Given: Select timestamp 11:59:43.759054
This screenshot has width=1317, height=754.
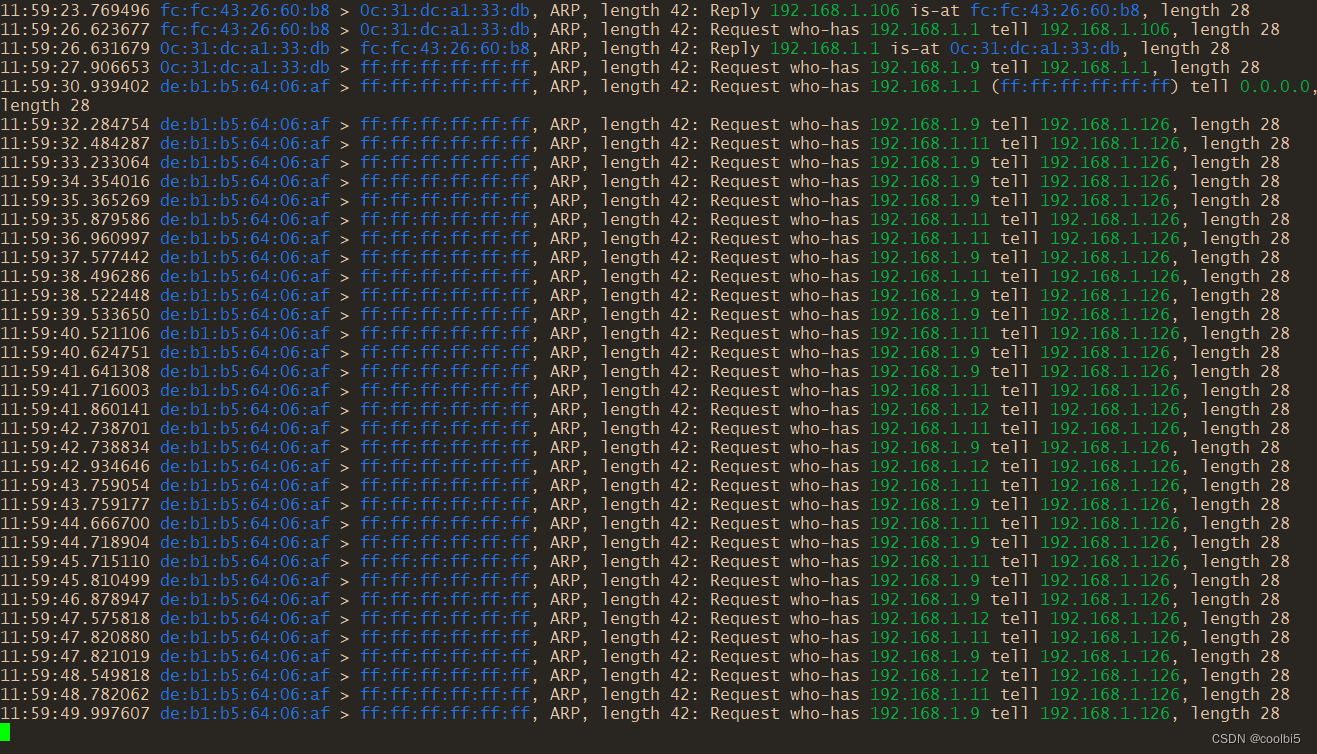Looking at the screenshot, I should click(x=75, y=486).
